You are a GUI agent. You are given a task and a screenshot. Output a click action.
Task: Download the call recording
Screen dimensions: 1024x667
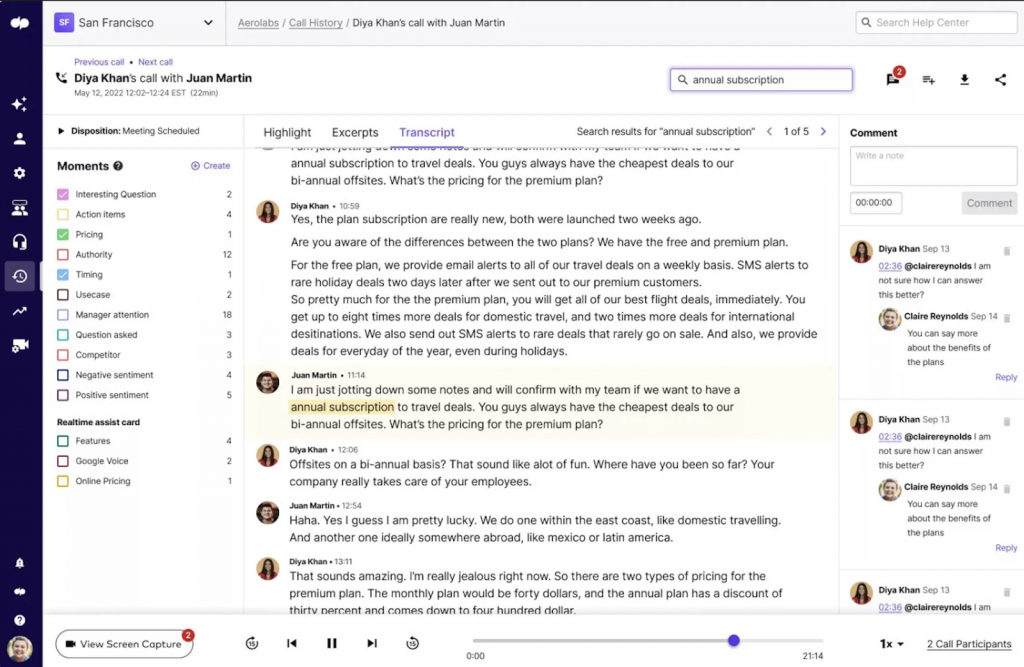click(x=964, y=80)
